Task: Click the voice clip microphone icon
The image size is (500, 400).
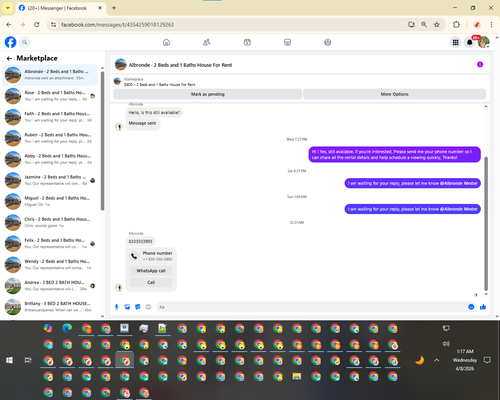Action: (116, 307)
